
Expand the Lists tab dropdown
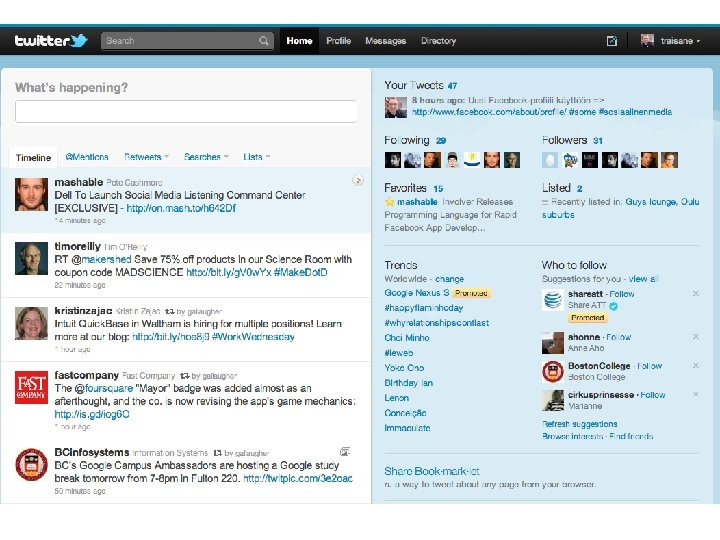(x=268, y=157)
